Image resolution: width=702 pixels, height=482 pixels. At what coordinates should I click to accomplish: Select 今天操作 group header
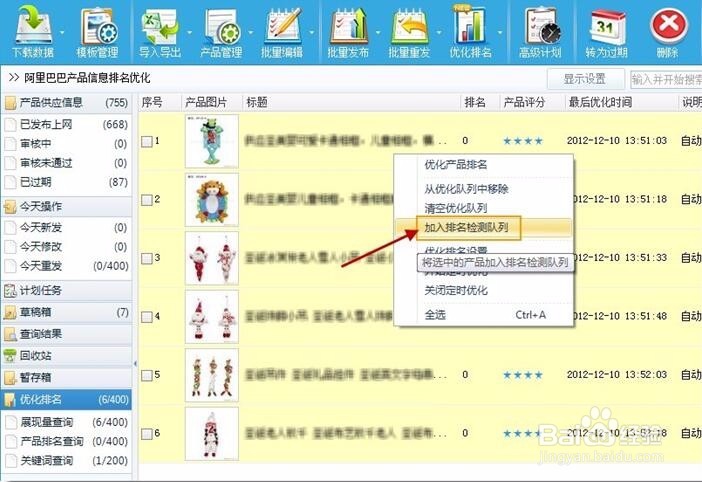pos(66,207)
